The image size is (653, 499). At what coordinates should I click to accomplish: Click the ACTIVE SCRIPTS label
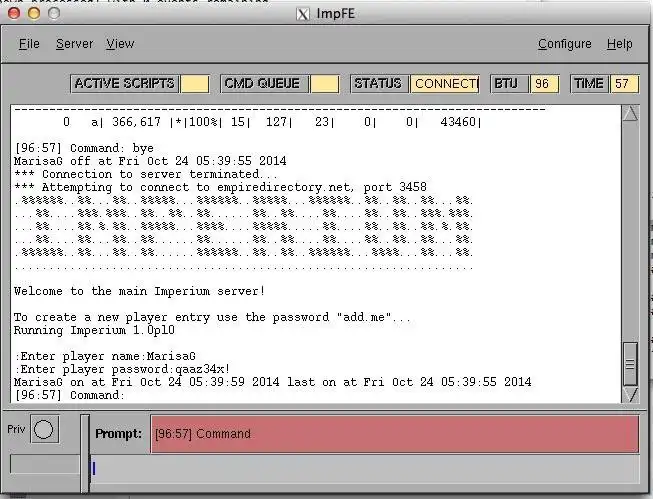[x=125, y=83]
